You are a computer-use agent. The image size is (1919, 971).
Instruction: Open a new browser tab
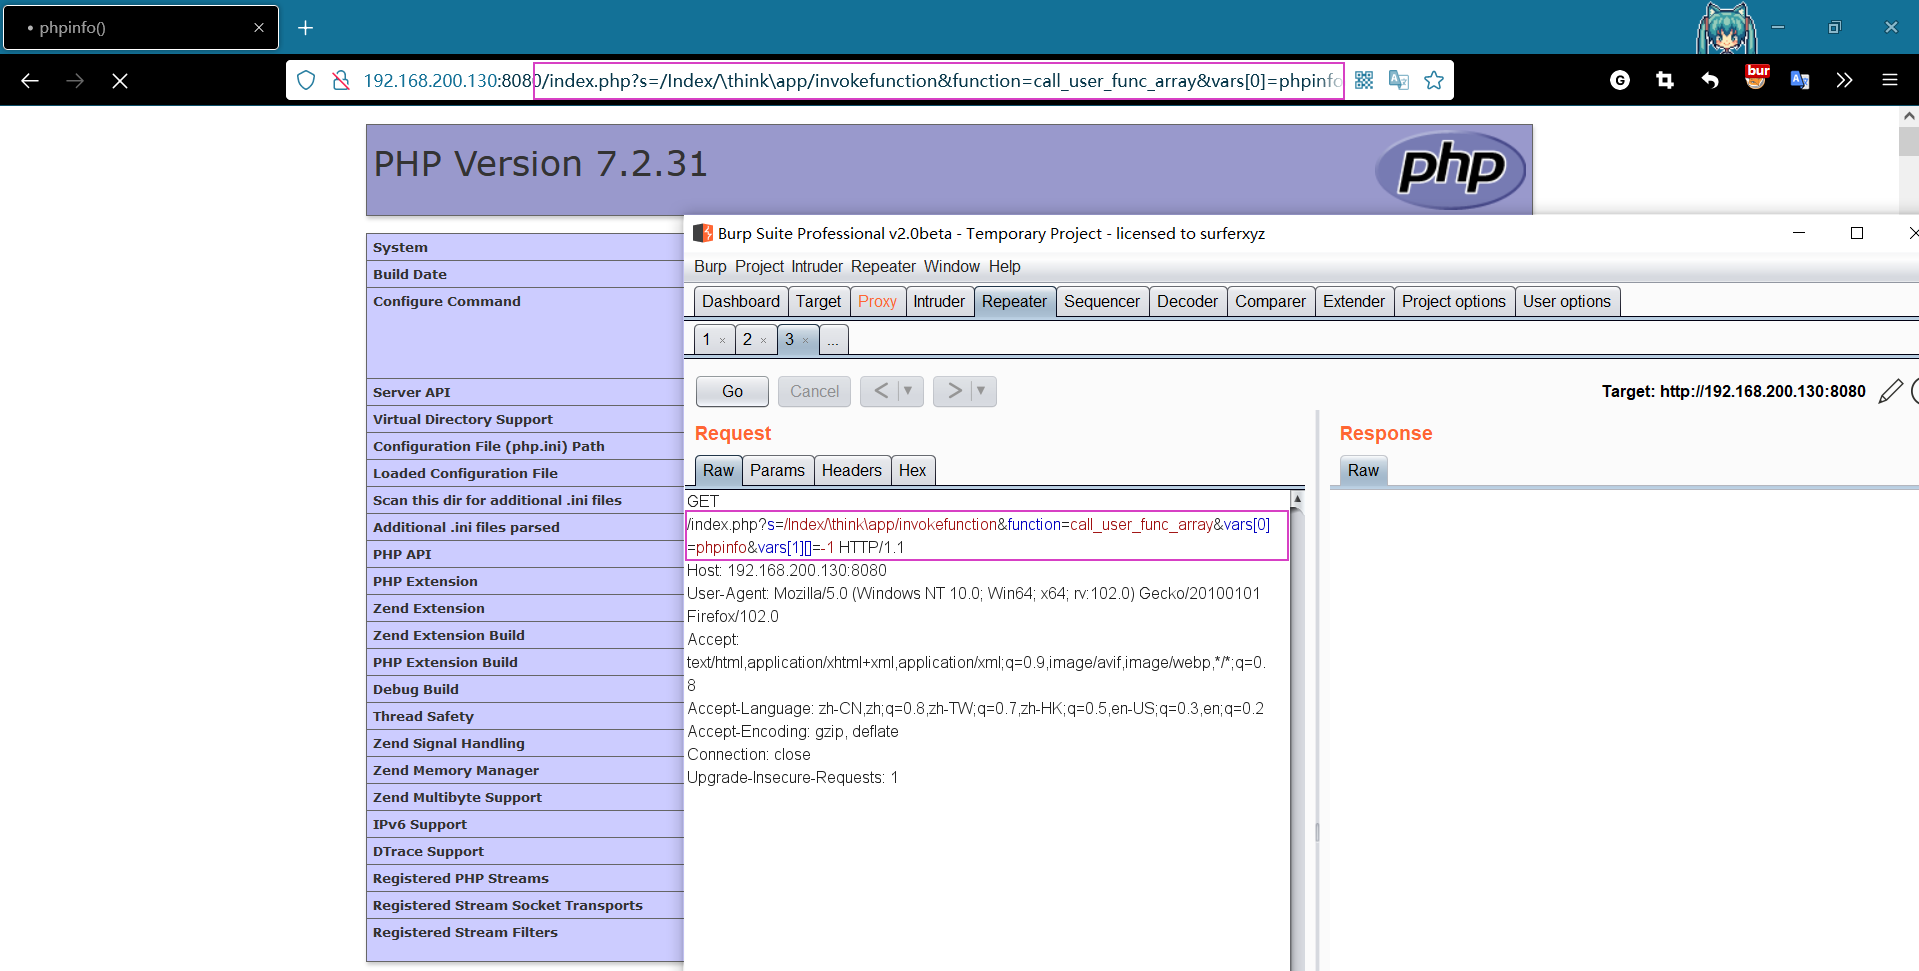coord(306,28)
